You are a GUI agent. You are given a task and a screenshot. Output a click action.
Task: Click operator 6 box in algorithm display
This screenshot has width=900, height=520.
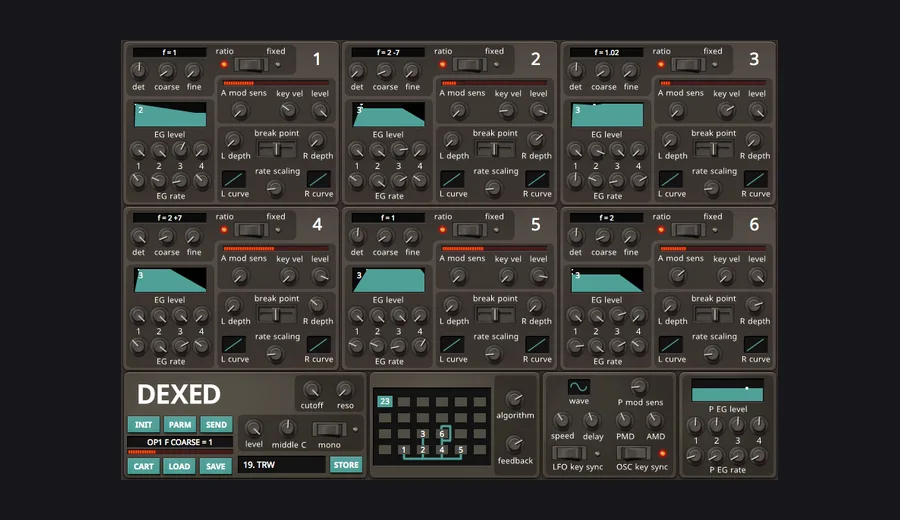point(442,434)
